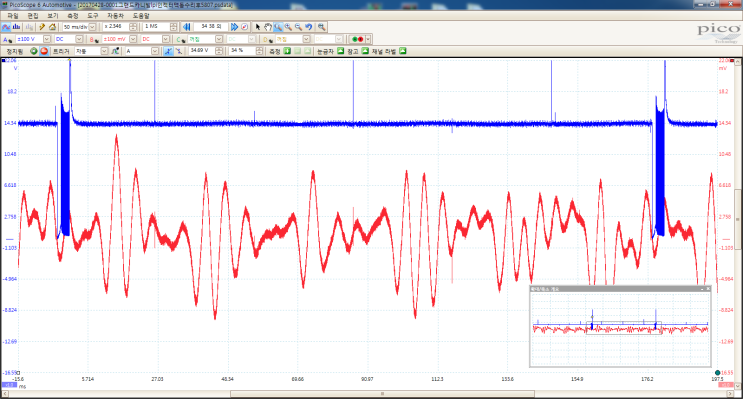Open Channel C options button

tap(181, 39)
